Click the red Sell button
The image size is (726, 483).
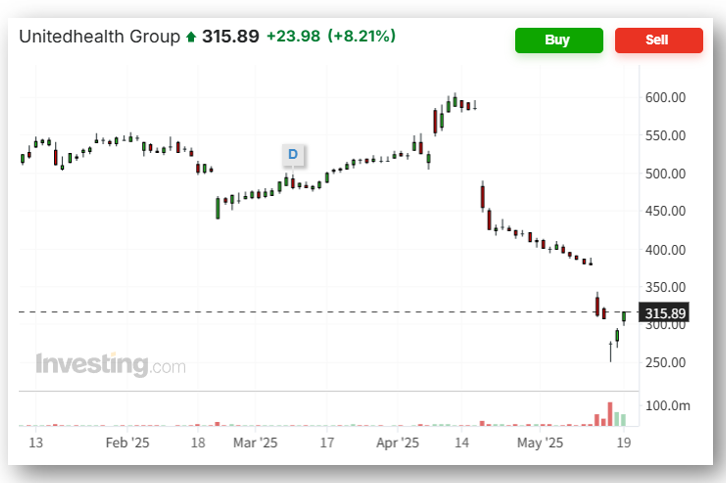(x=658, y=40)
